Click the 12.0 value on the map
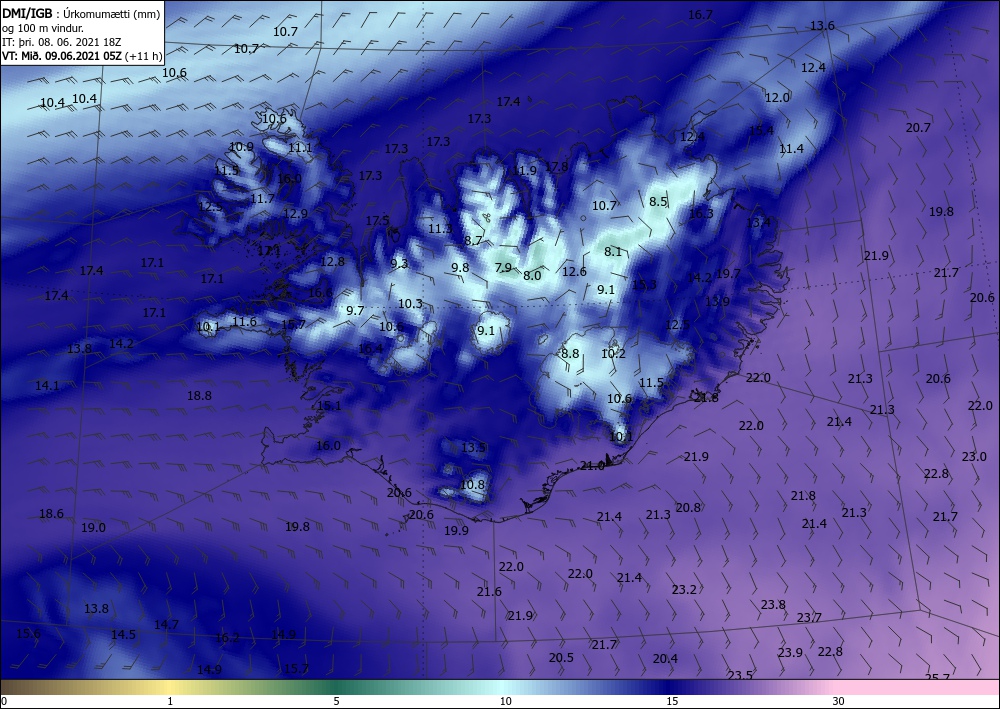The image size is (1000, 709). click(777, 98)
